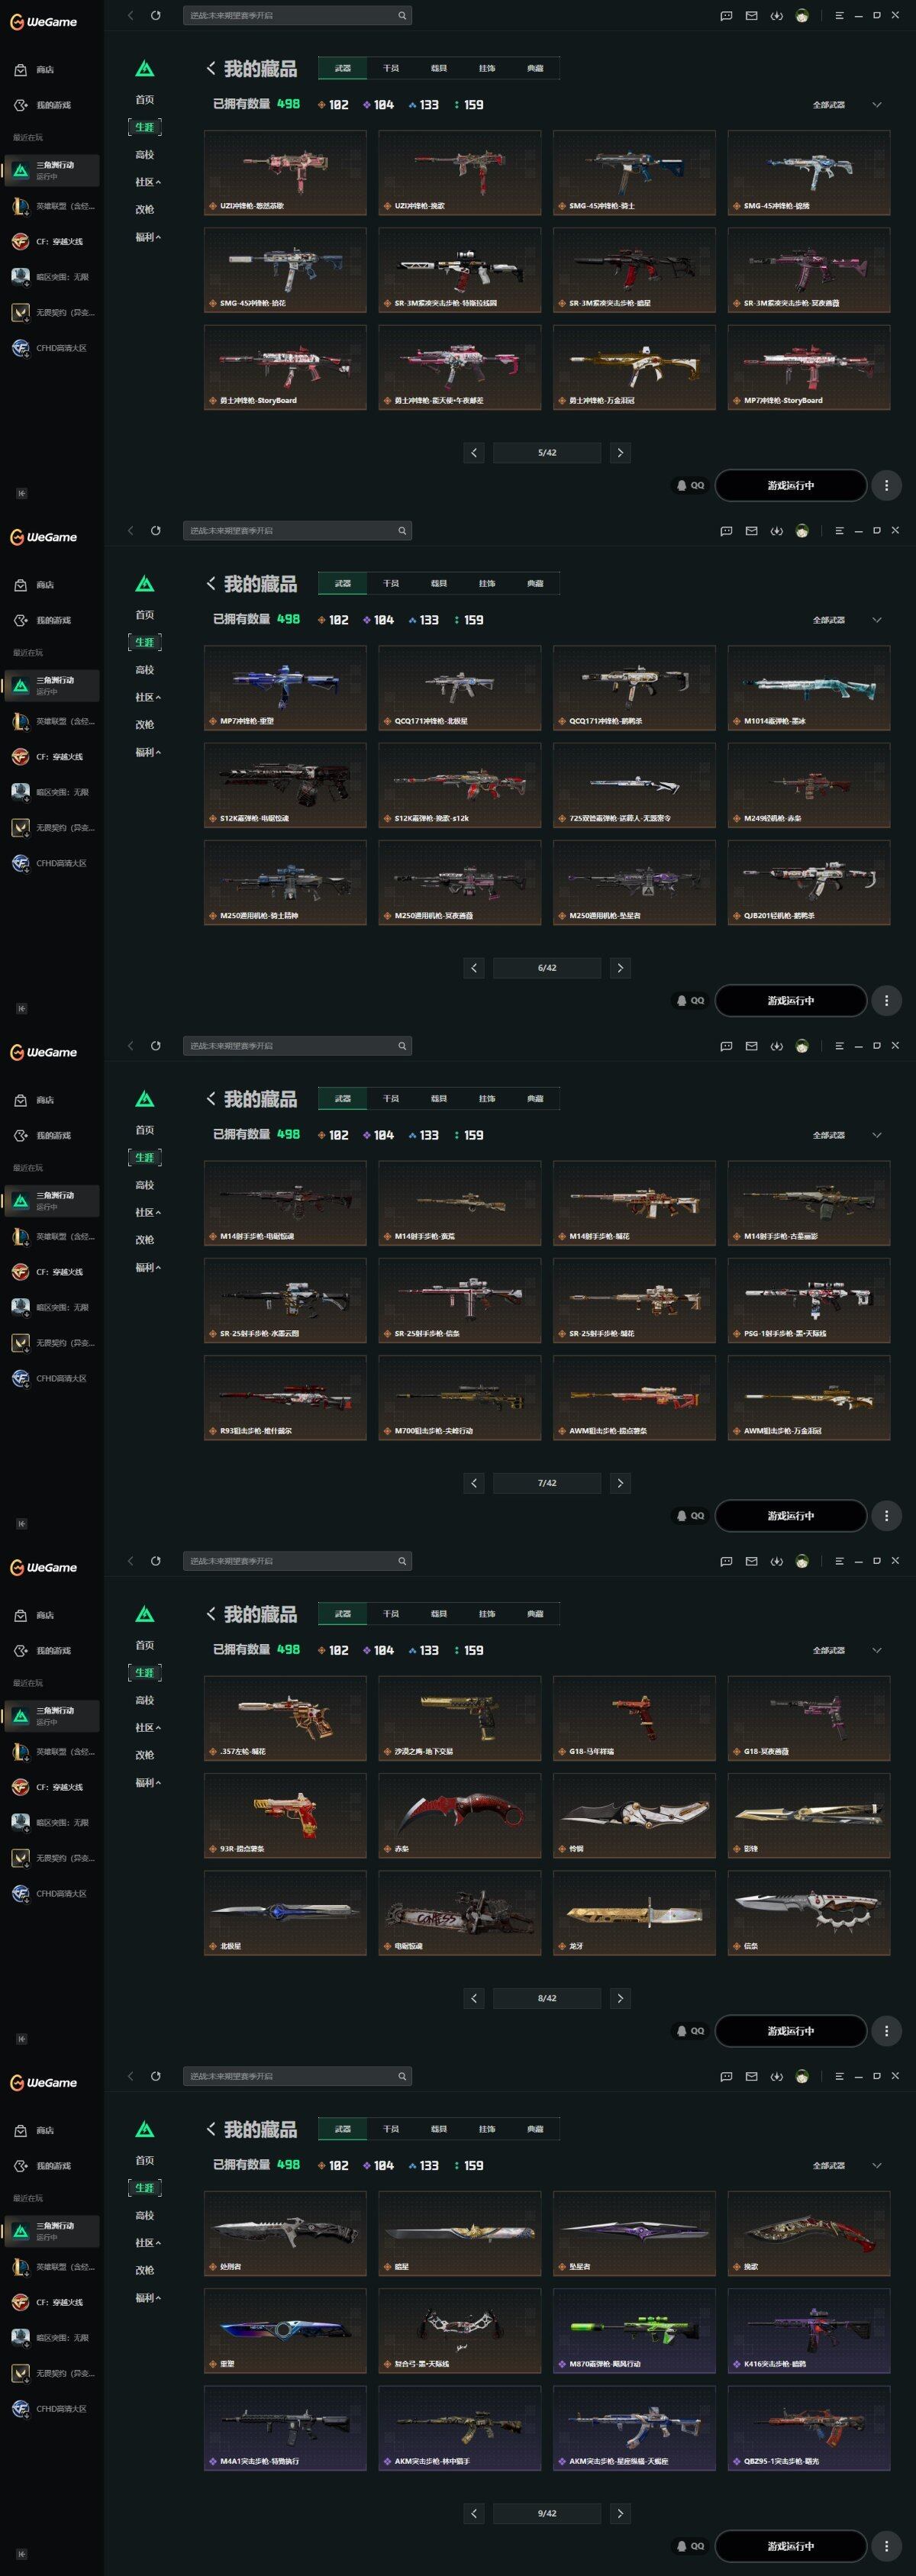This screenshot has height=2576, width=916.
Task: Switch to 挂饰 tab on page 6/42
Action: (x=487, y=583)
